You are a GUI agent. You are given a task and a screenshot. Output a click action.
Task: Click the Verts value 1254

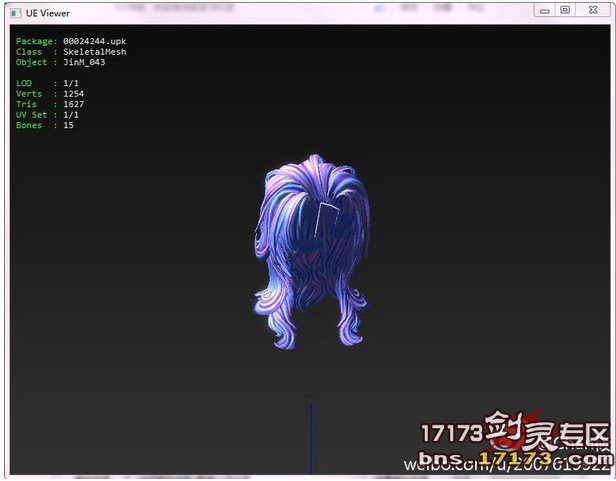pyautogui.click(x=73, y=94)
